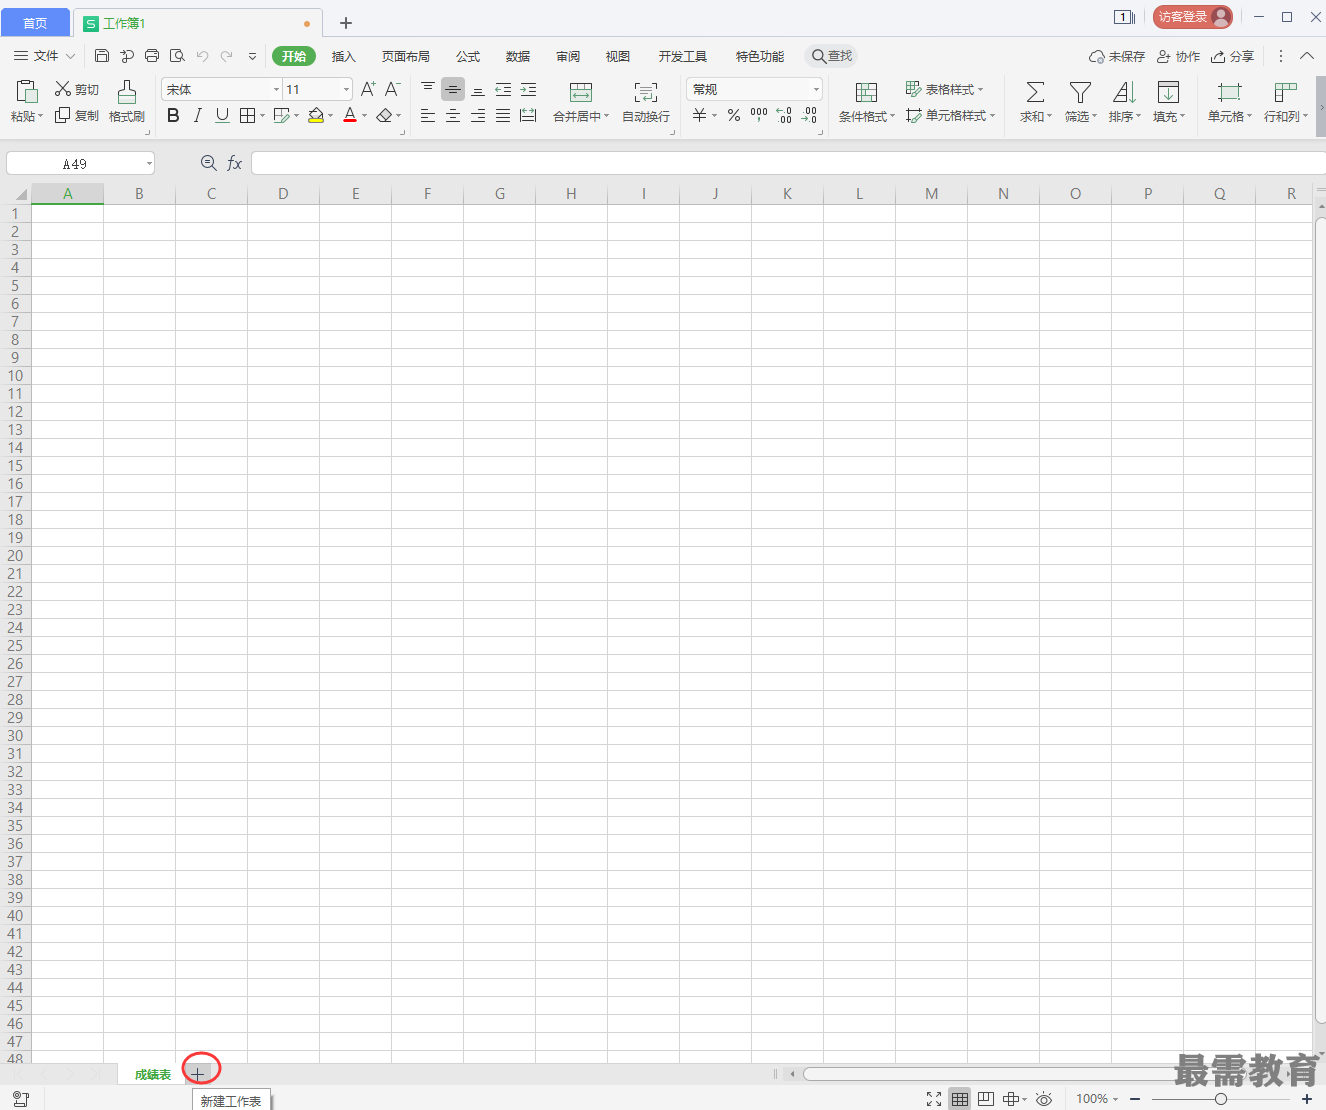Click the Rows and Columns (行和列) icon
This screenshot has width=1326, height=1110.
pyautogui.click(x=1286, y=92)
